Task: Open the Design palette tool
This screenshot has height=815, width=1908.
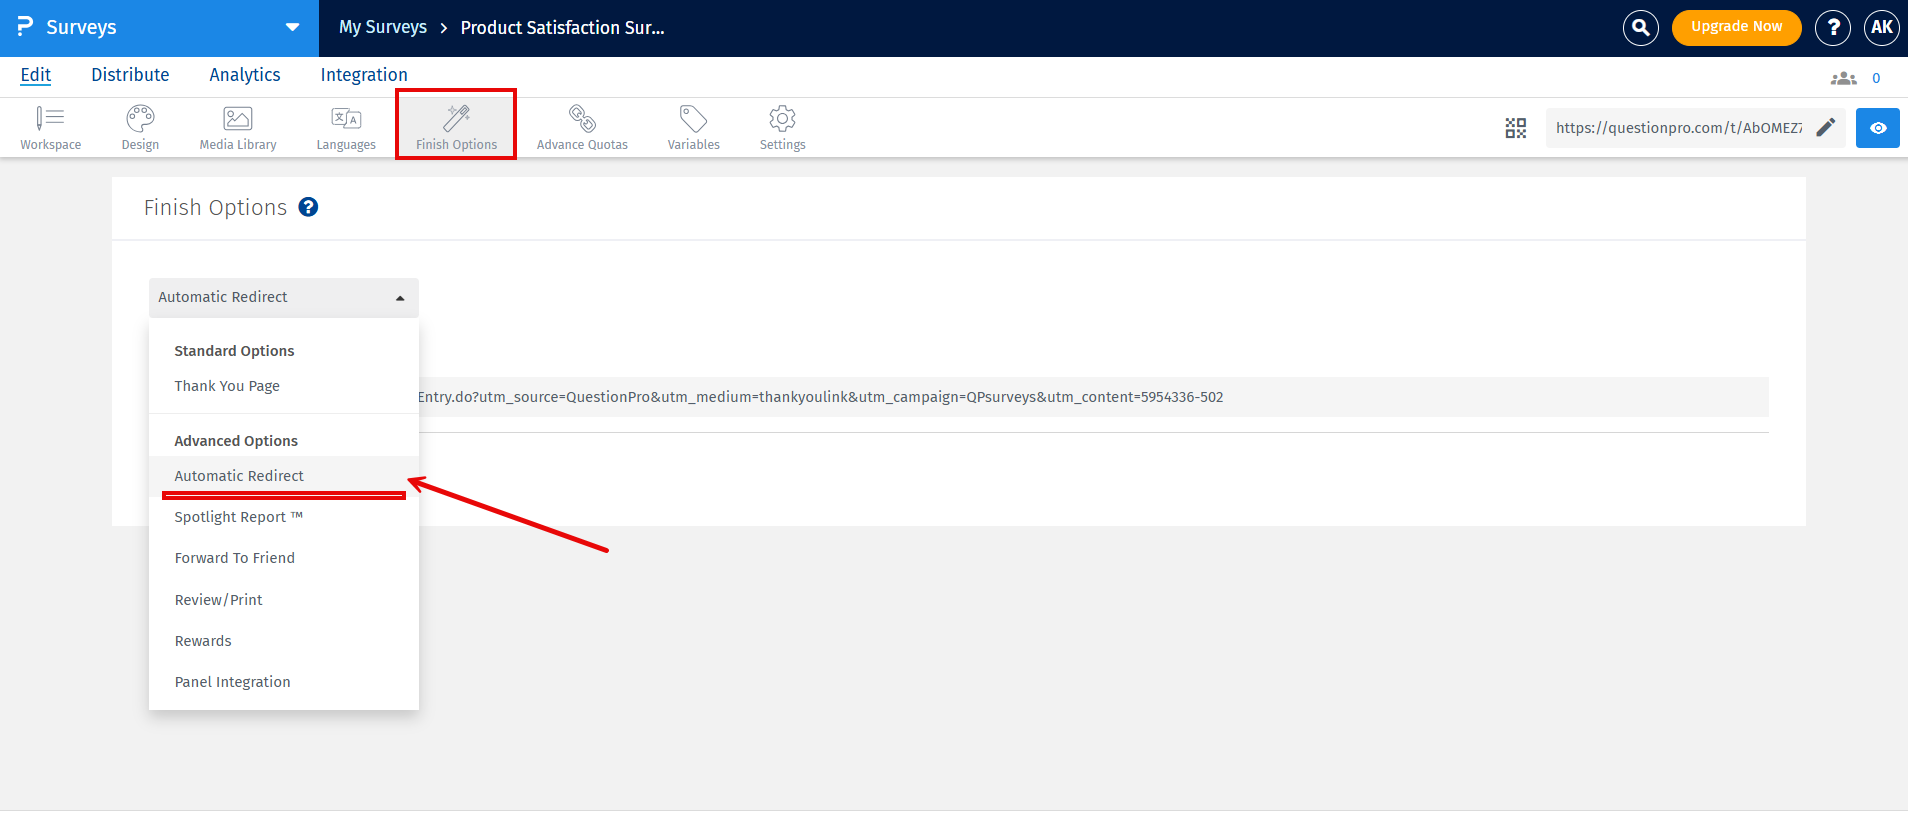Action: pos(140,128)
